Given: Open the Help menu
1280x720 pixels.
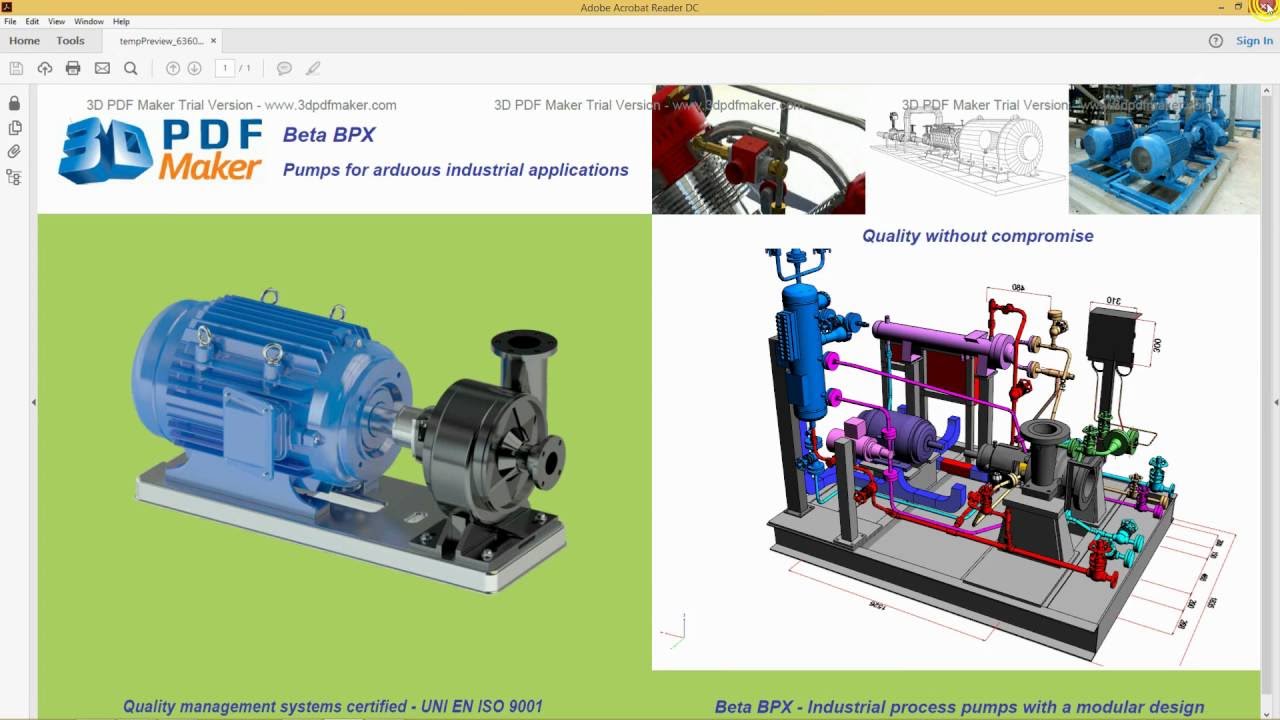Looking at the screenshot, I should (121, 21).
